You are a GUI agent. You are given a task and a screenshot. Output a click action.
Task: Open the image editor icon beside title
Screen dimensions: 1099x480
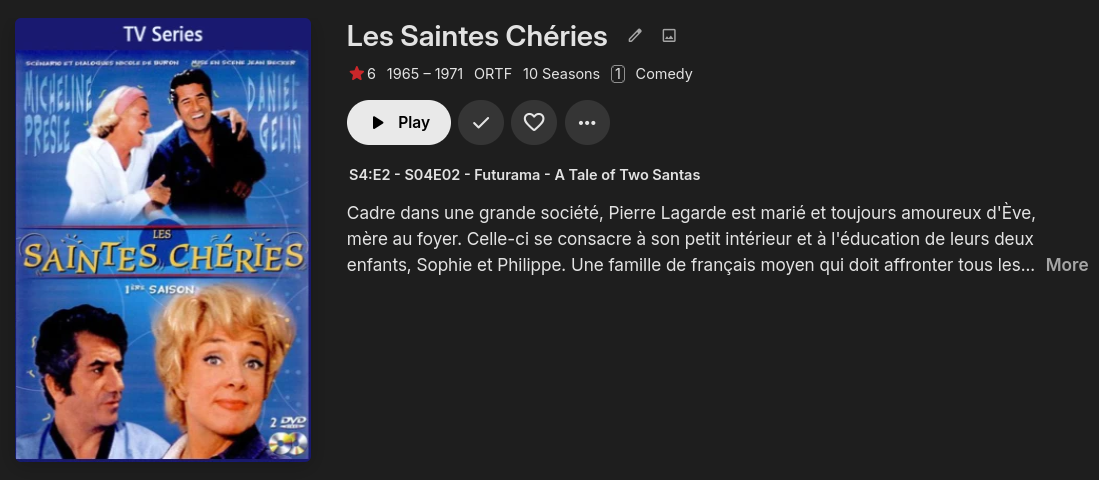click(x=669, y=36)
